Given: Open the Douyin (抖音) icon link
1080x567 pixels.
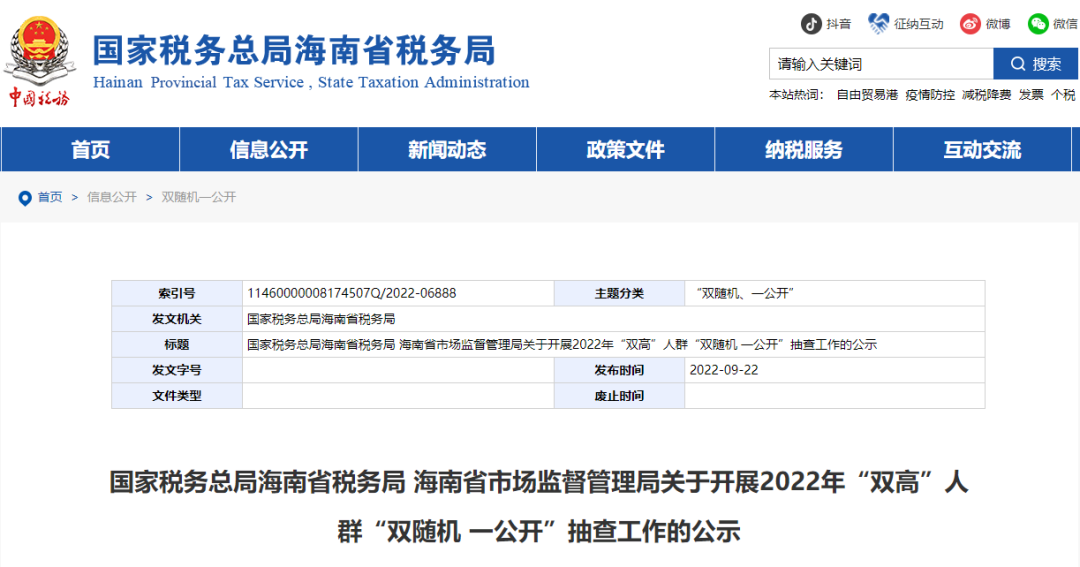Looking at the screenshot, I should (811, 23).
